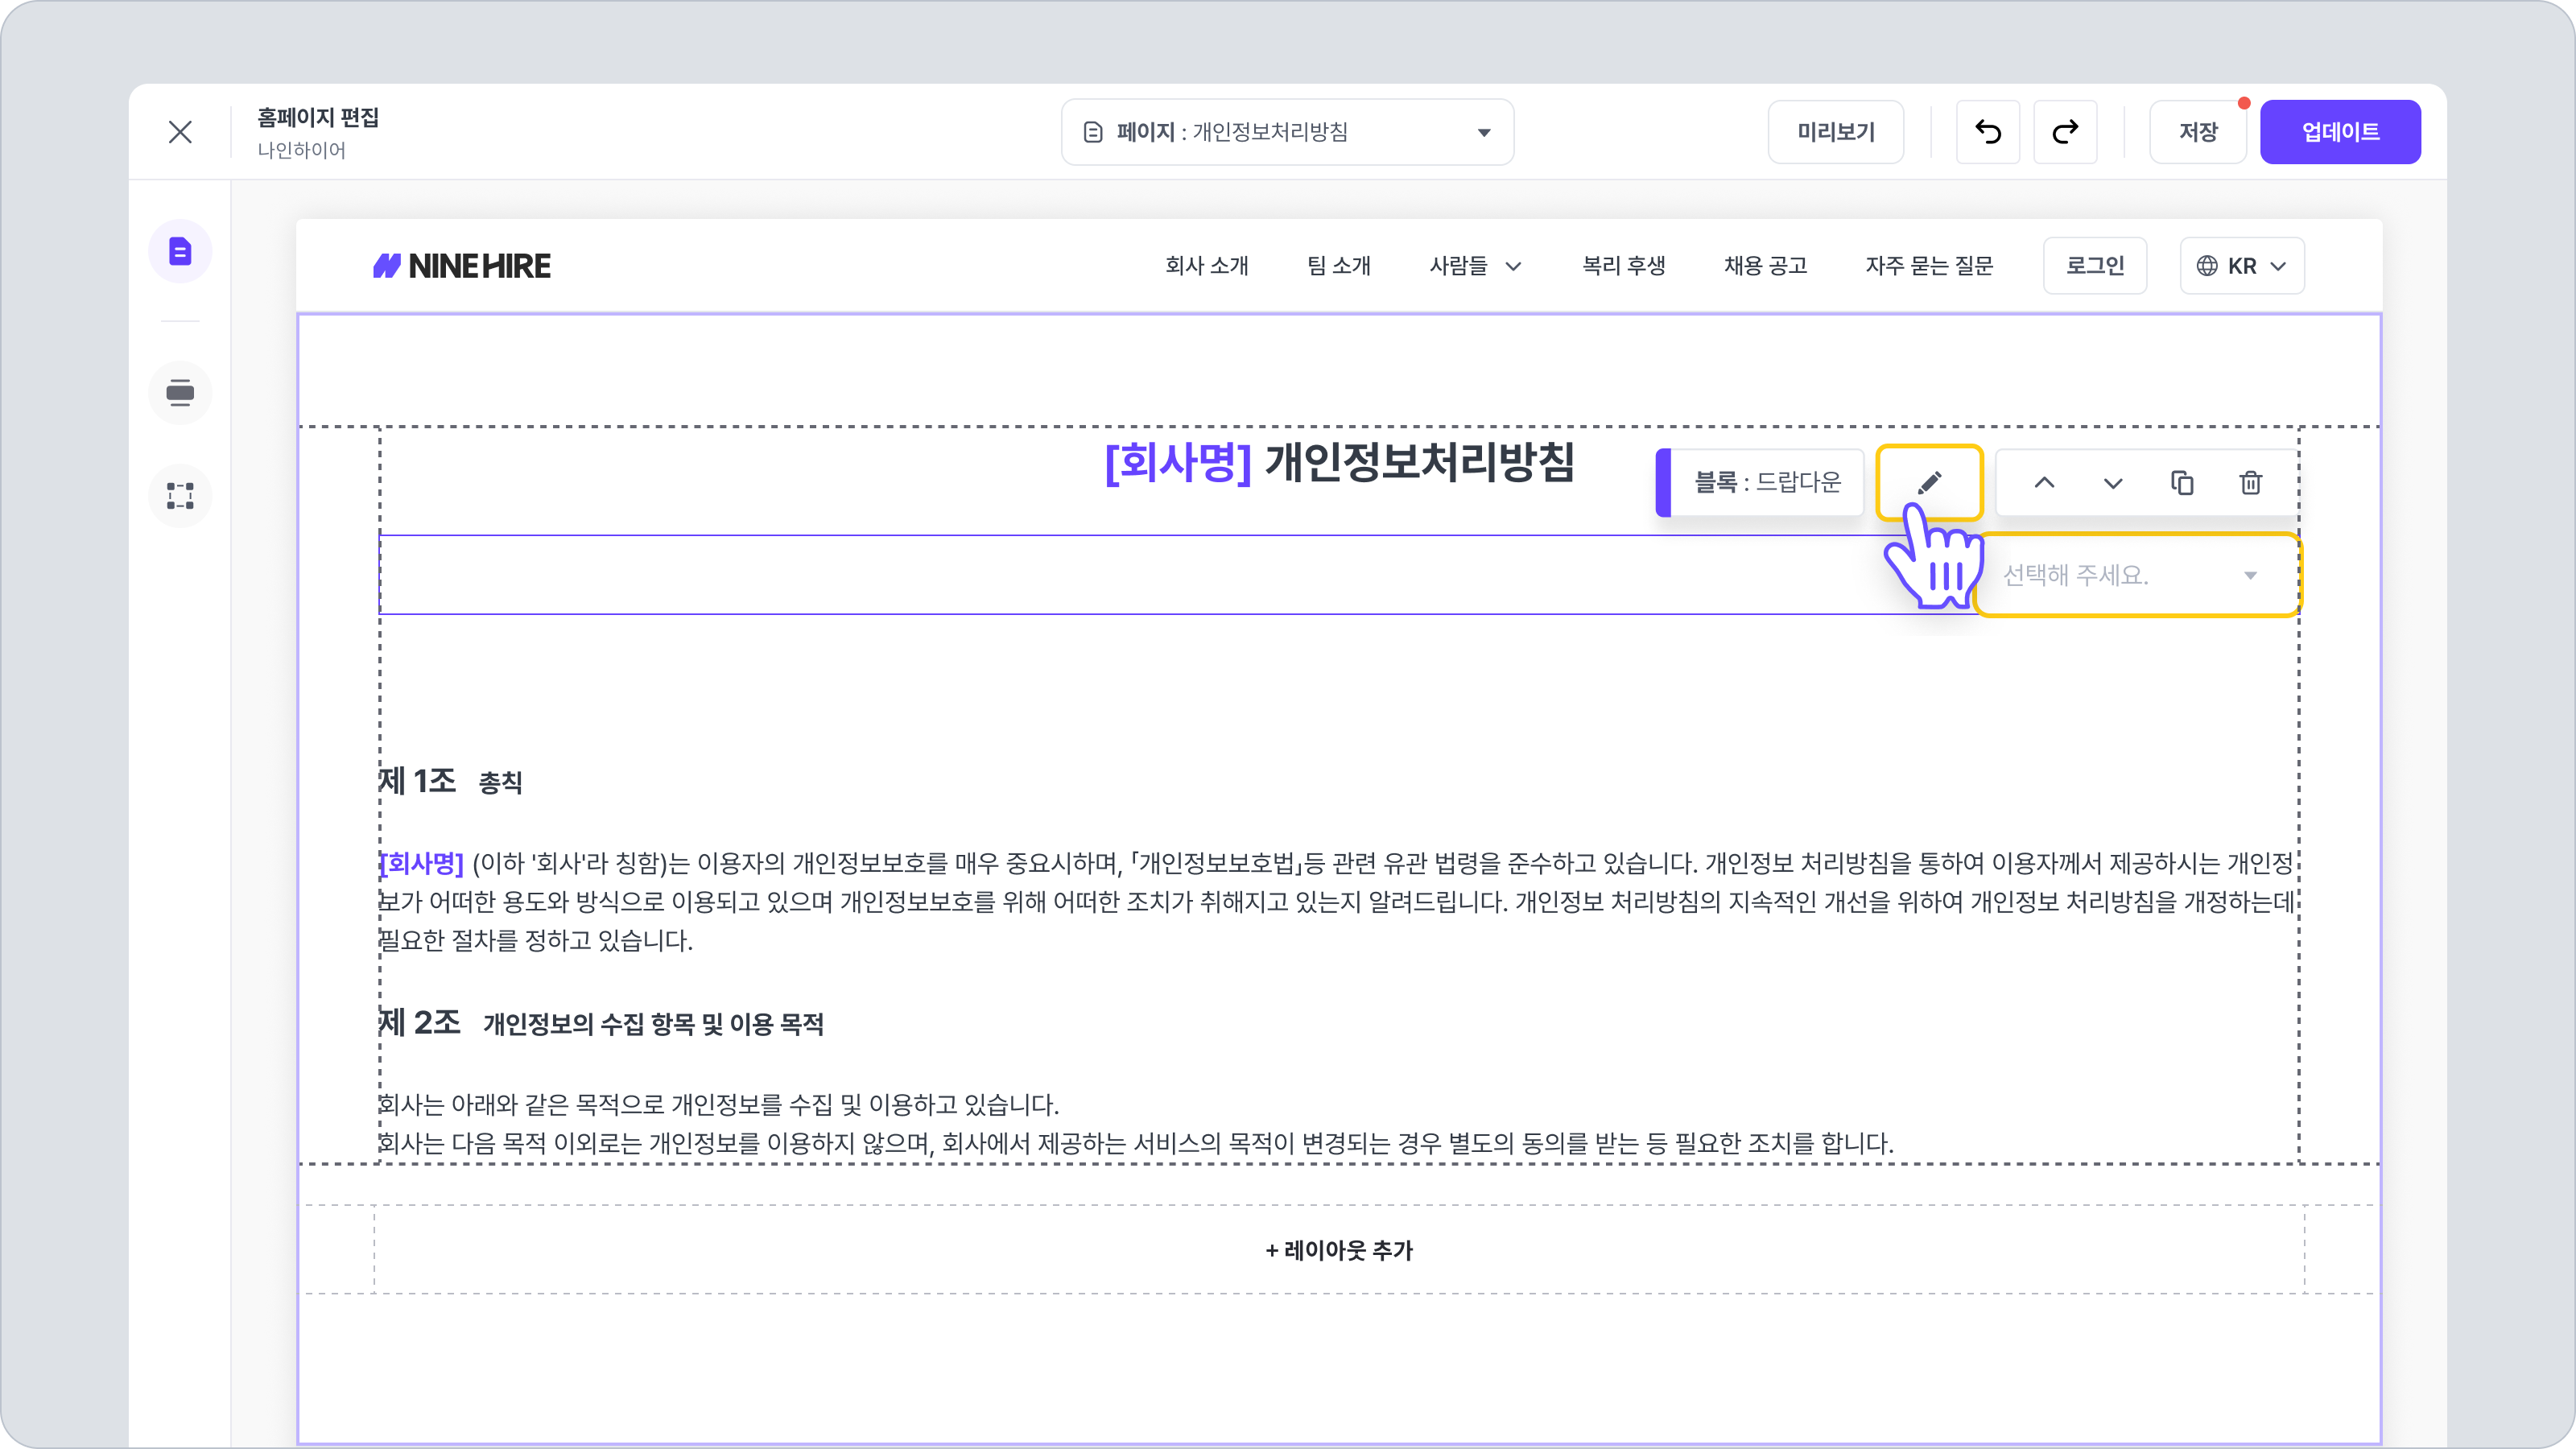Close the homepage editor with the X
Screen dimensions: 2576x1449
pyautogui.click(x=180, y=132)
